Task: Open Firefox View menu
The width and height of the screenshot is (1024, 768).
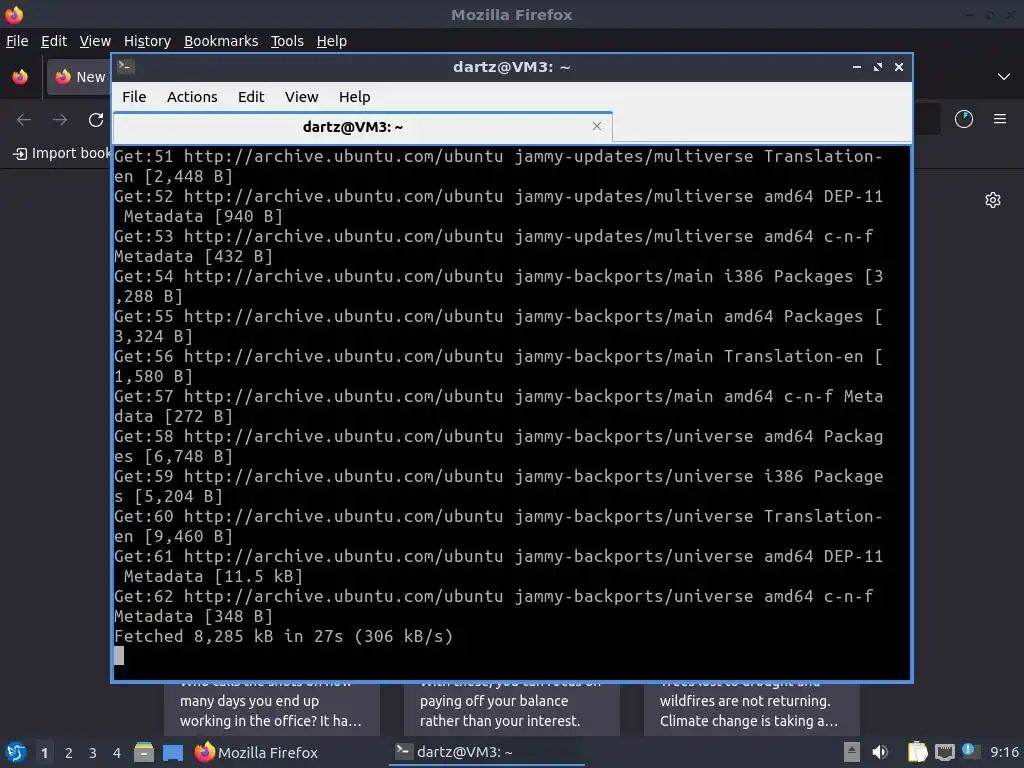Action: pos(95,41)
